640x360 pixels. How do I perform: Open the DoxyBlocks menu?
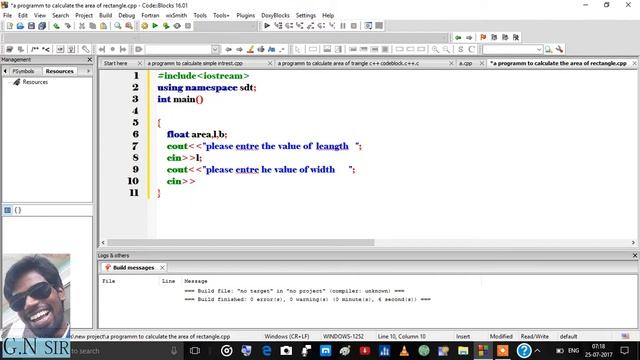(275, 16)
